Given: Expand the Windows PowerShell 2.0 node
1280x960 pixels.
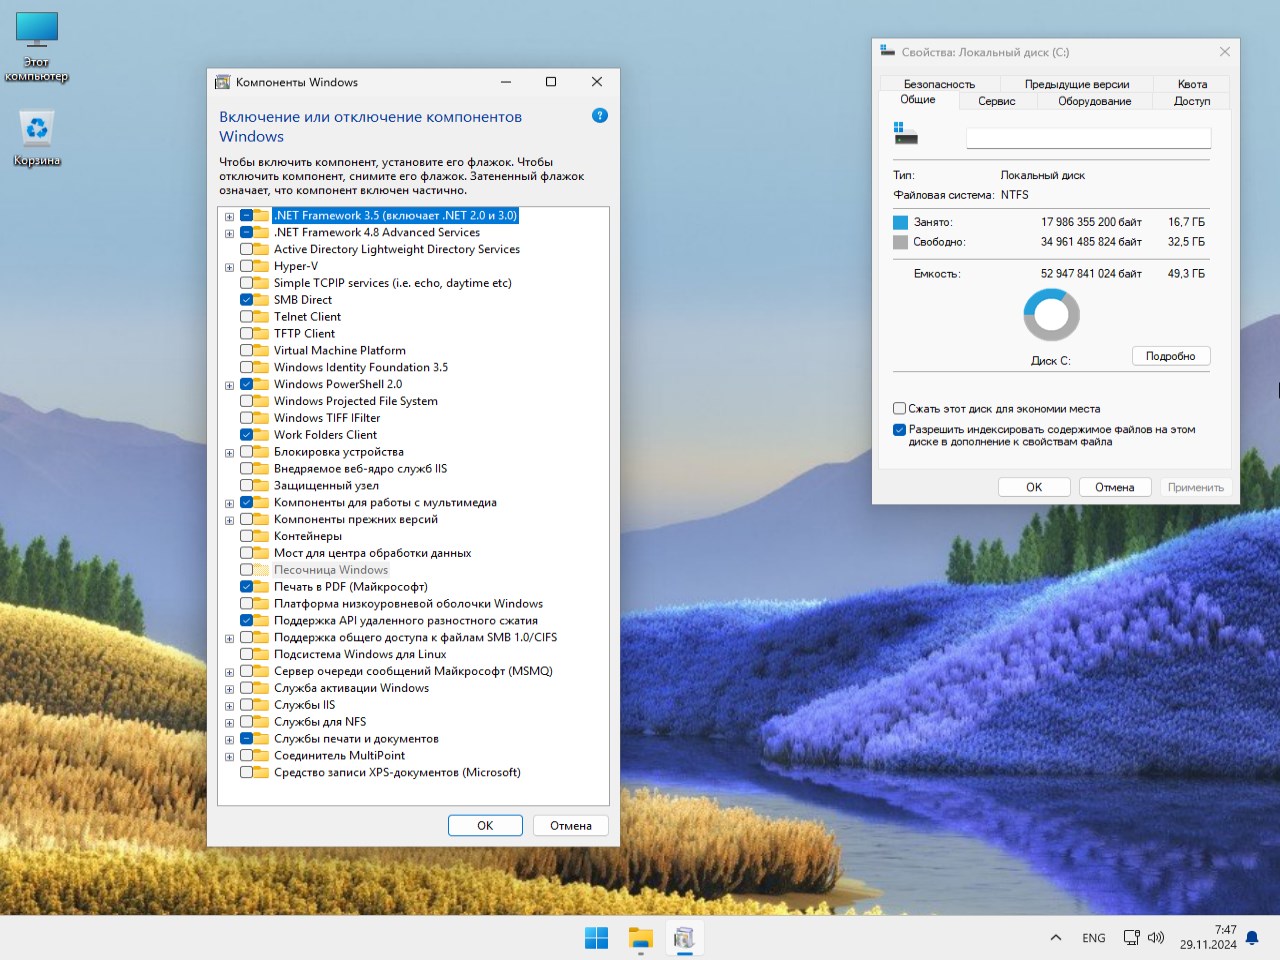Looking at the screenshot, I should [230, 385].
